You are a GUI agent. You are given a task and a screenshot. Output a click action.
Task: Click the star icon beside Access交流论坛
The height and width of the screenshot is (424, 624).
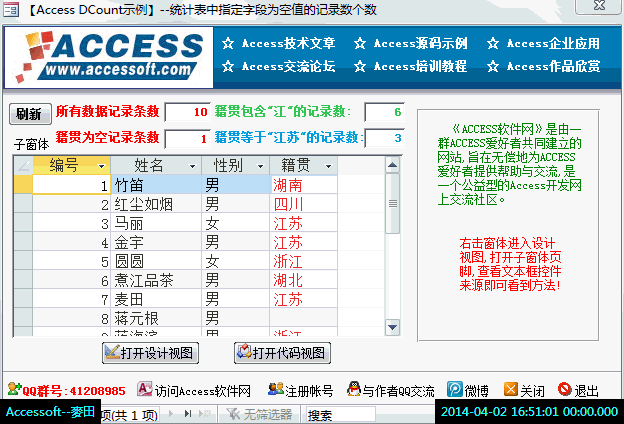228,66
